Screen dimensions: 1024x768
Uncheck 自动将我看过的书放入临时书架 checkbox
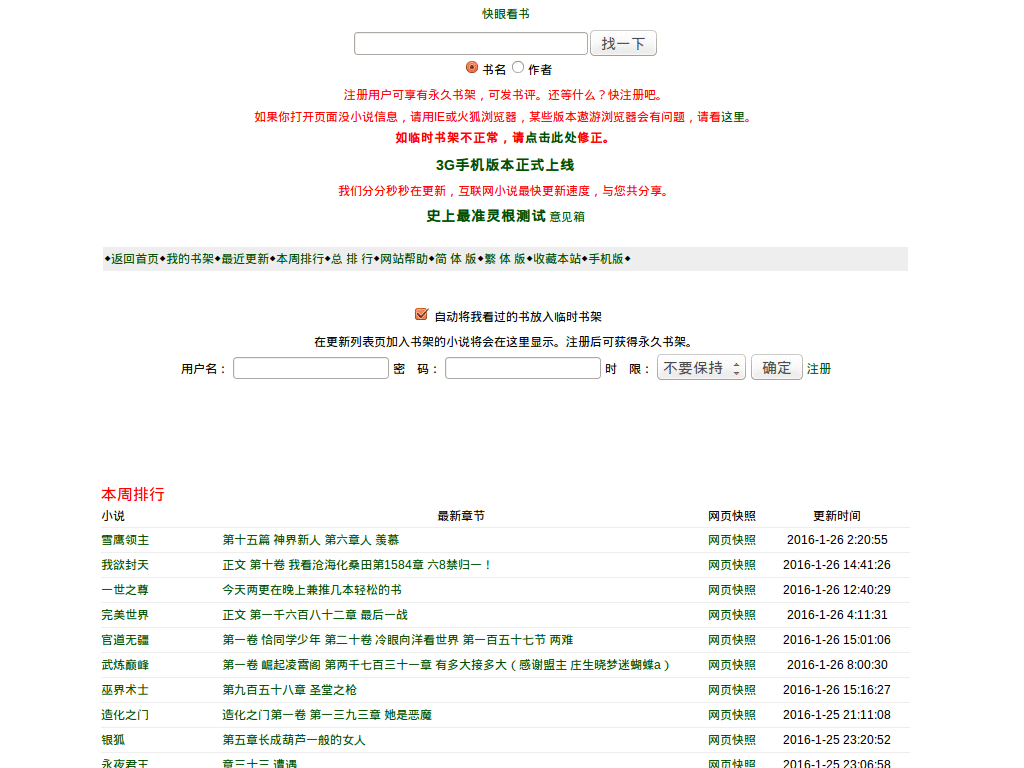pos(422,315)
